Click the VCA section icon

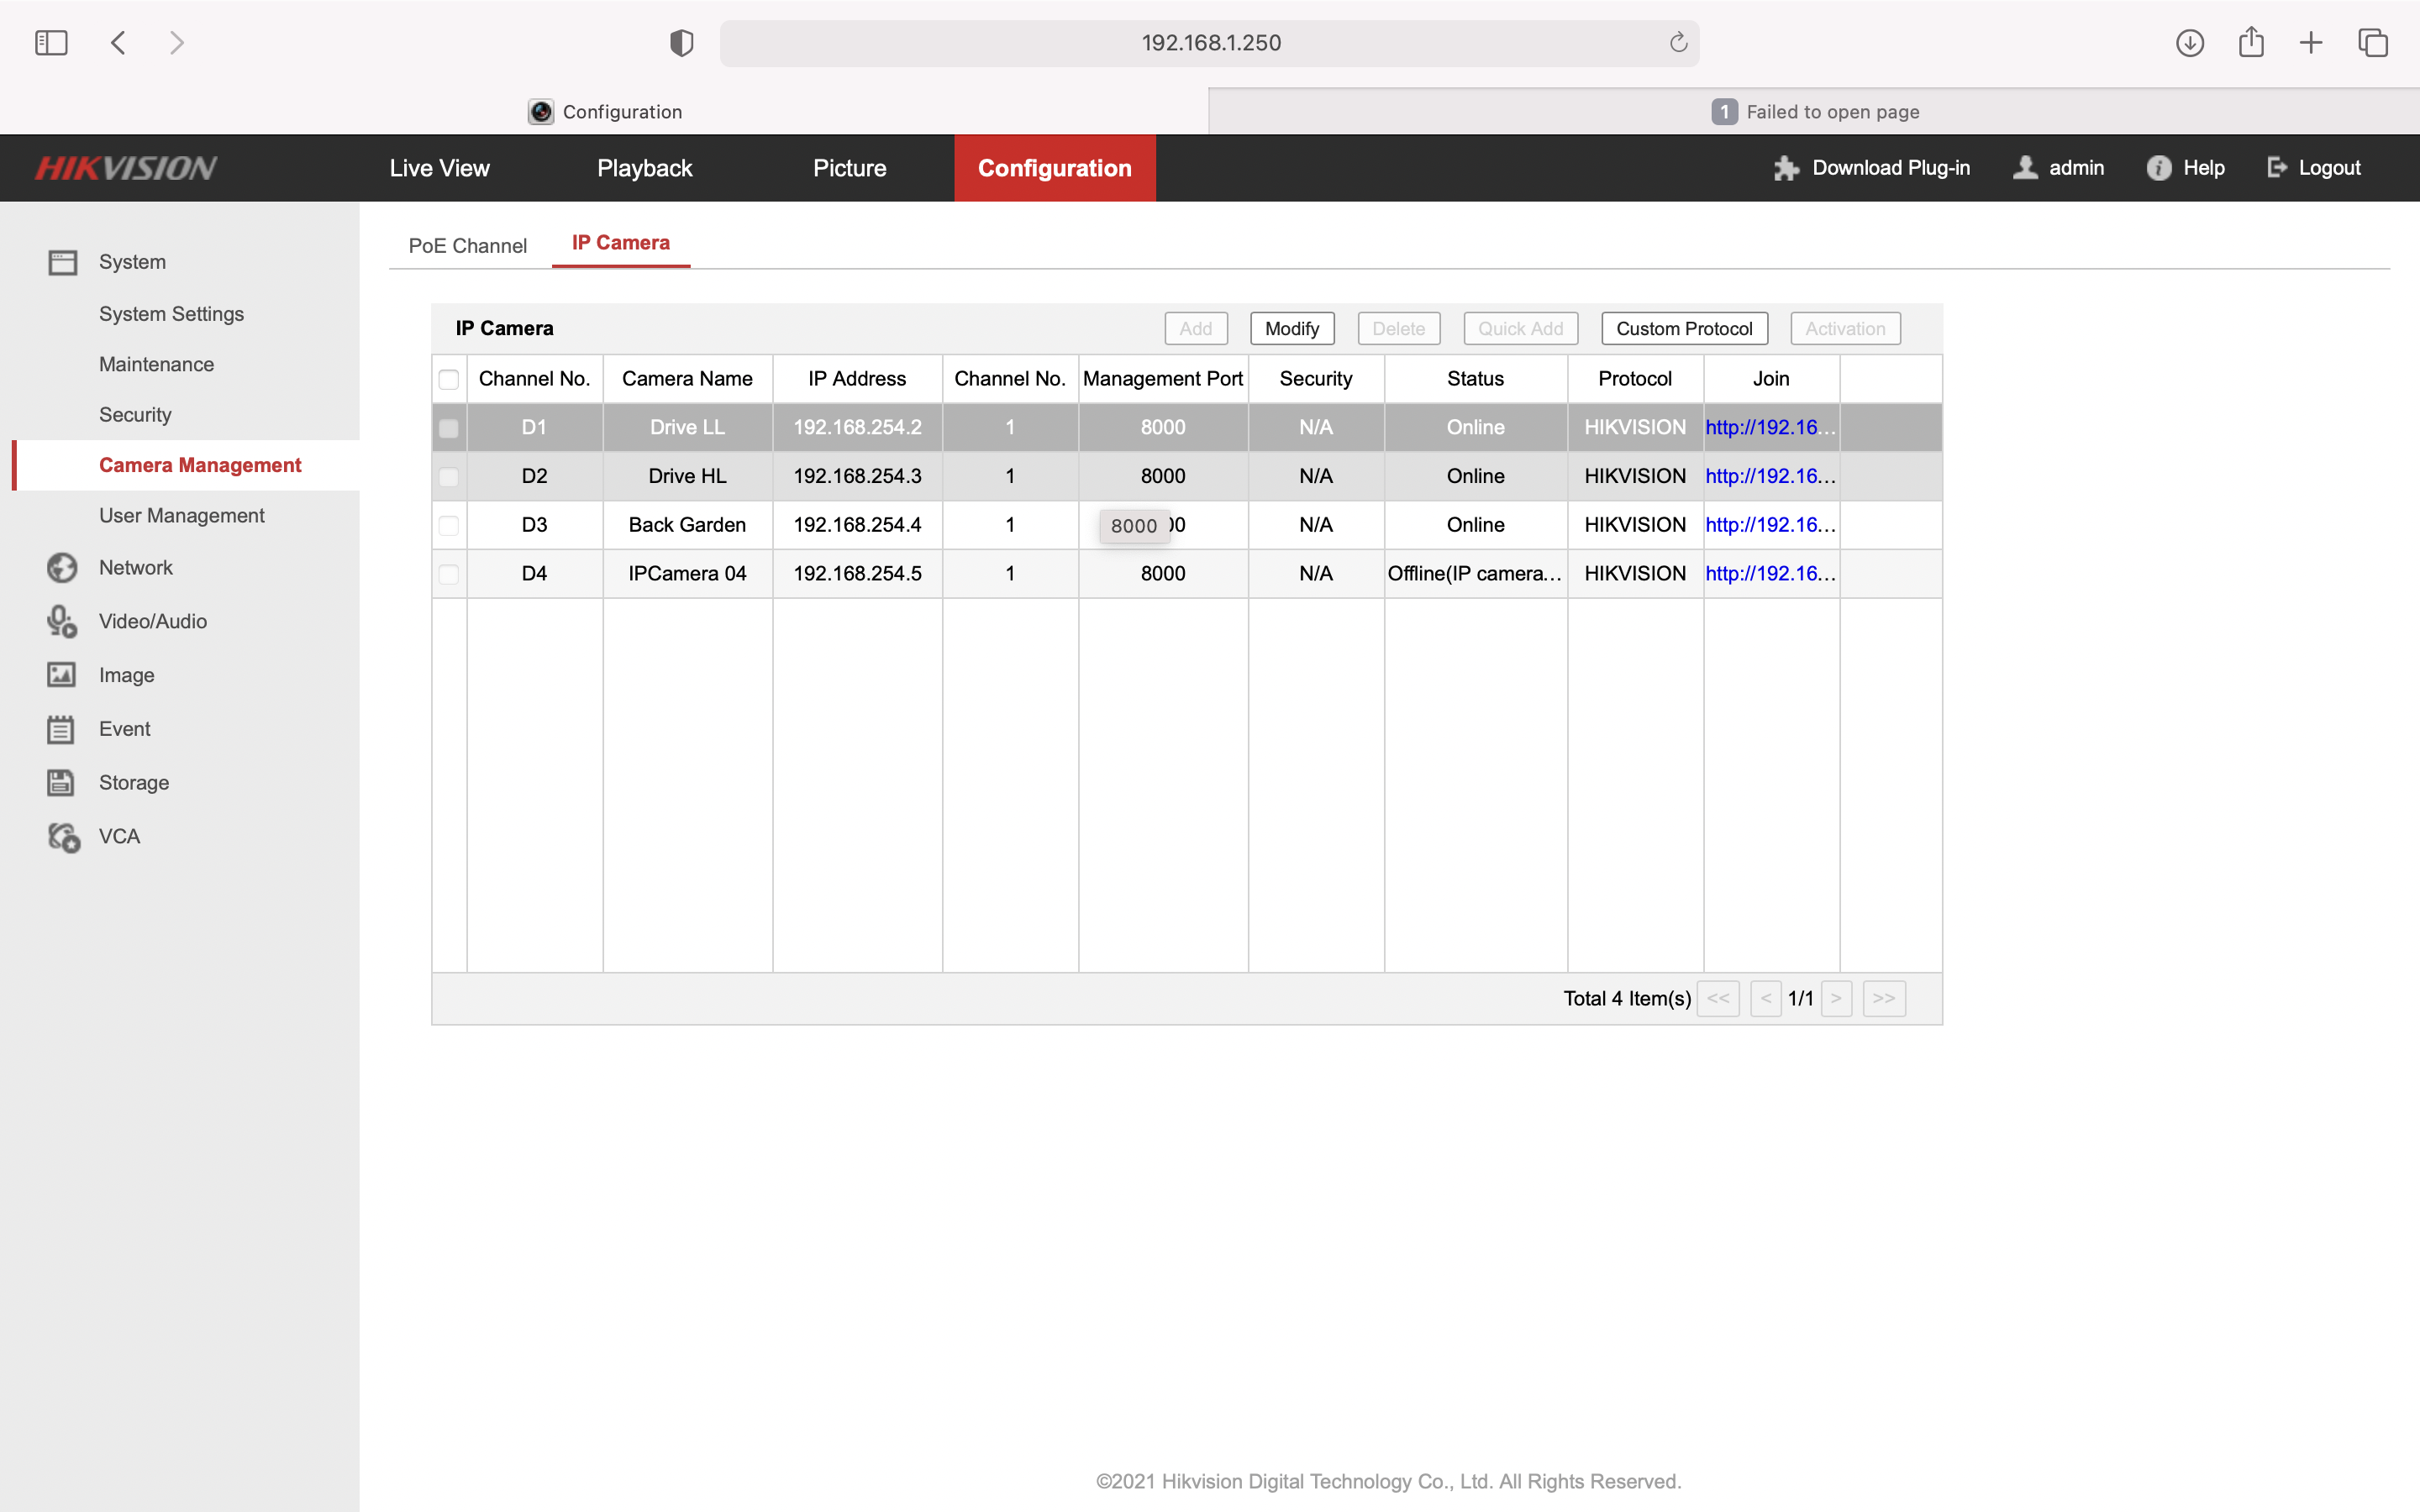click(63, 836)
